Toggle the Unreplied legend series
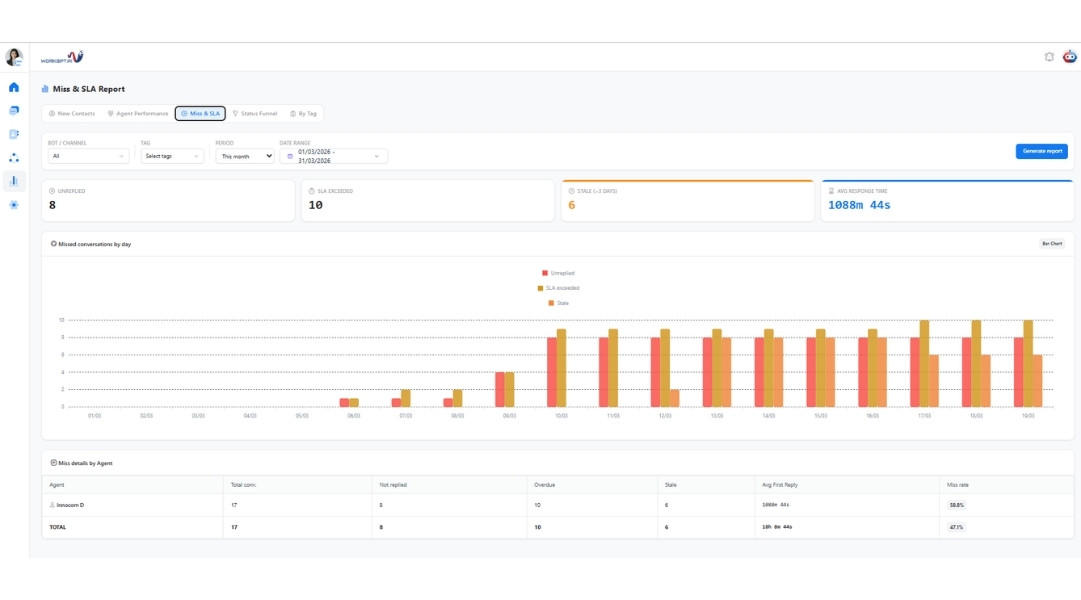 click(558, 273)
